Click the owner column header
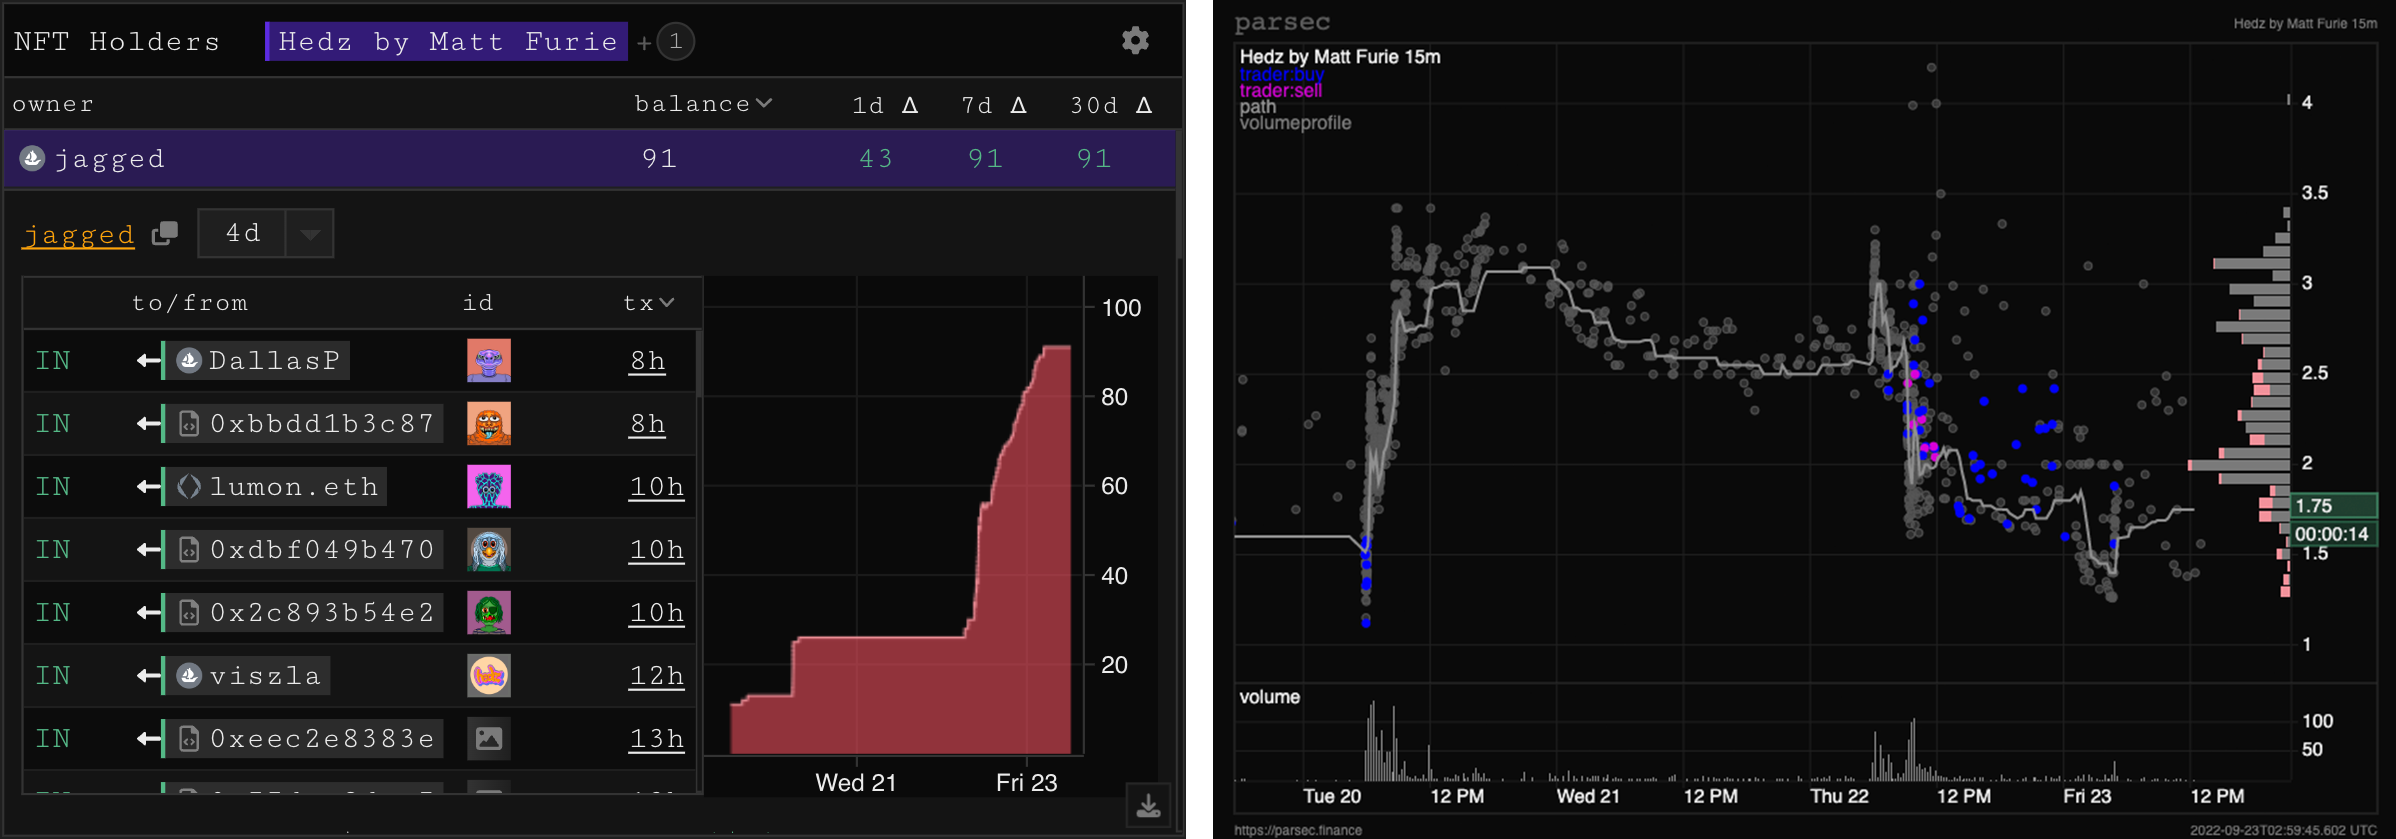Screen dimensions: 2396x839 point(53,104)
